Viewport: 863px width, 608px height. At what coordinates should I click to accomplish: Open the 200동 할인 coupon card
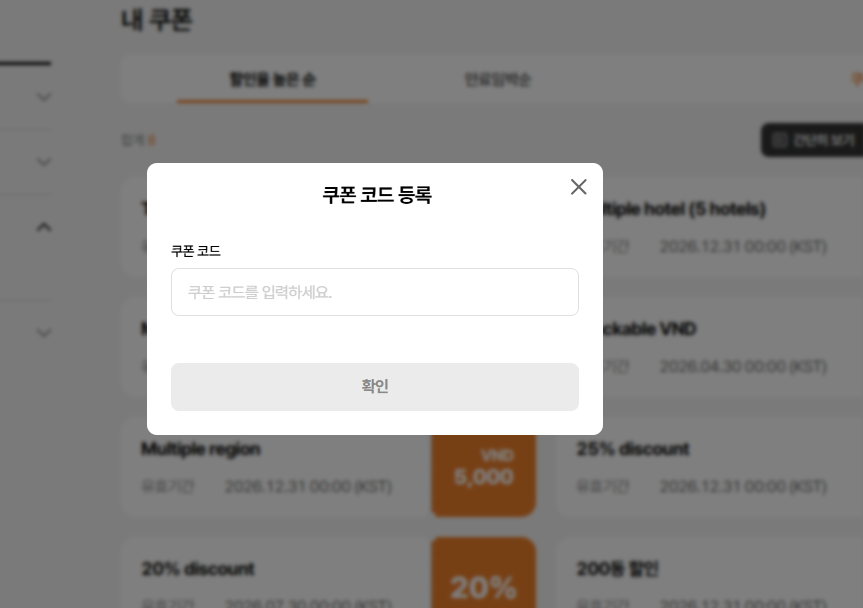tap(710, 573)
